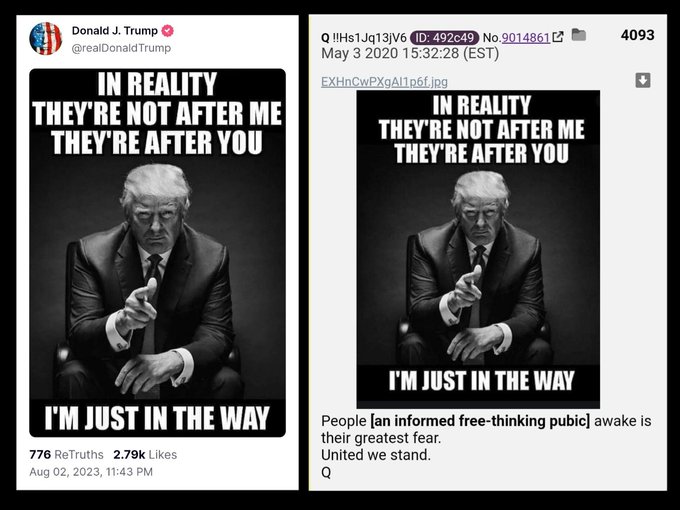
Task: Click the download arrow icon beside the filename
Action: click(643, 80)
